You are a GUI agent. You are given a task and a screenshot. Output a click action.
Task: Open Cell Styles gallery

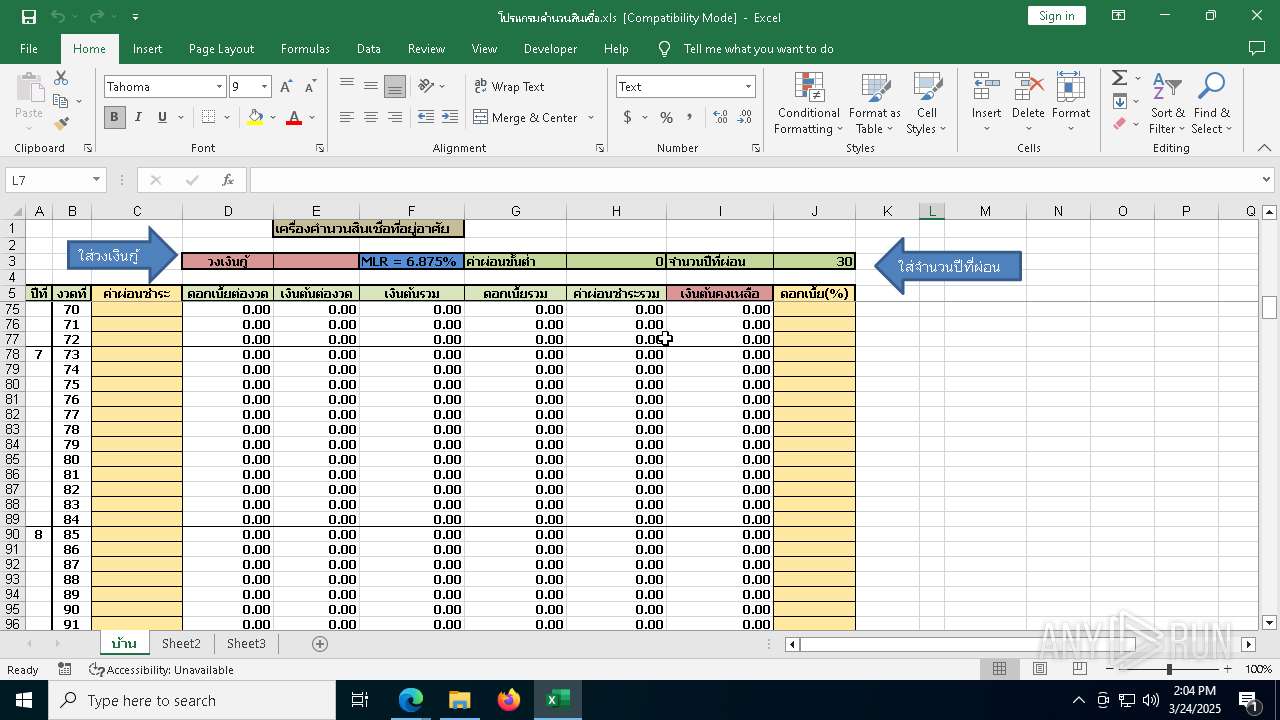(927, 103)
